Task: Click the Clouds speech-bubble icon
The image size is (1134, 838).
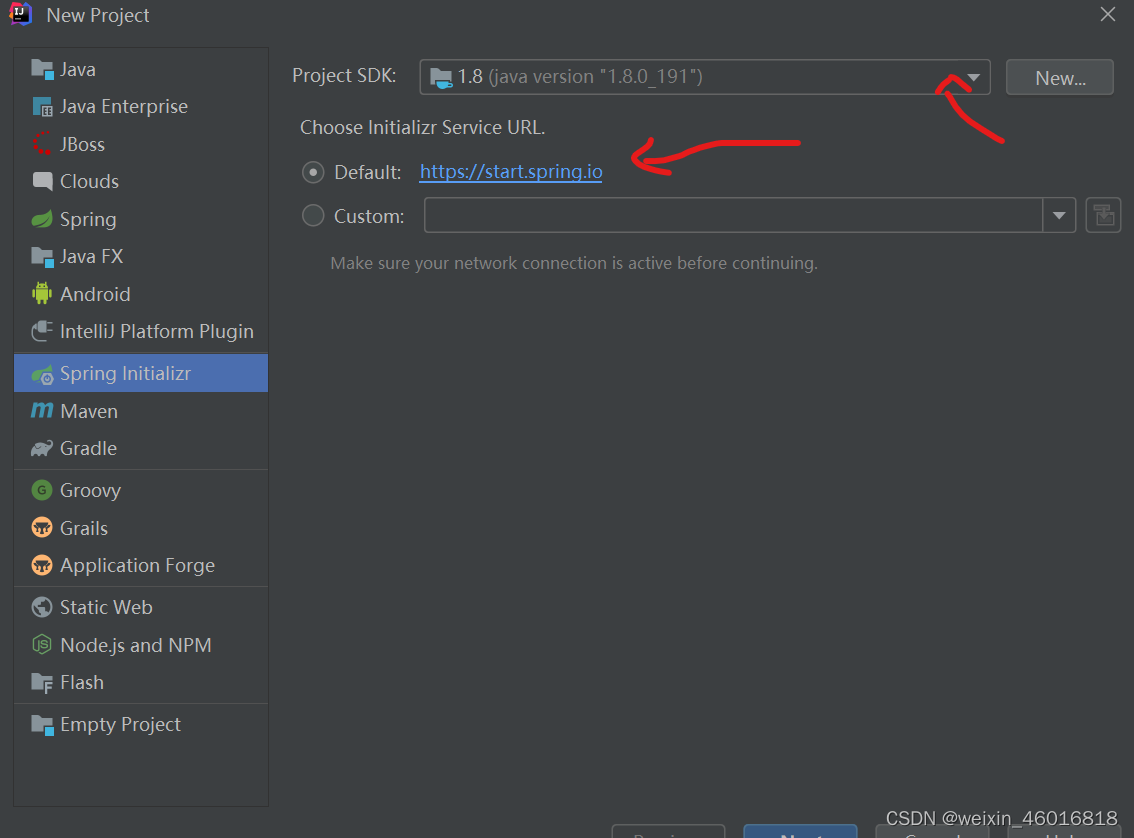Action: [42, 181]
